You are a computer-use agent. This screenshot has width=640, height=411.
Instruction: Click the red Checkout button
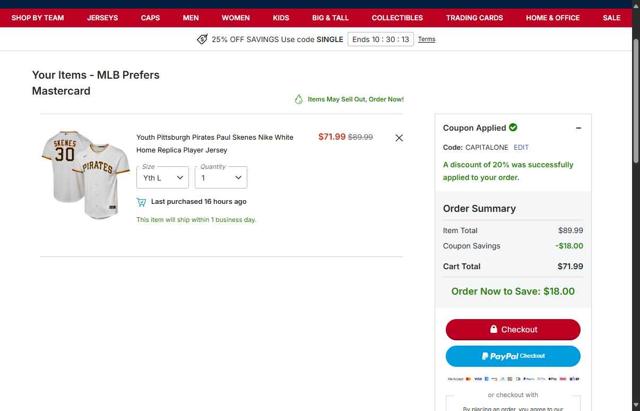(512, 329)
